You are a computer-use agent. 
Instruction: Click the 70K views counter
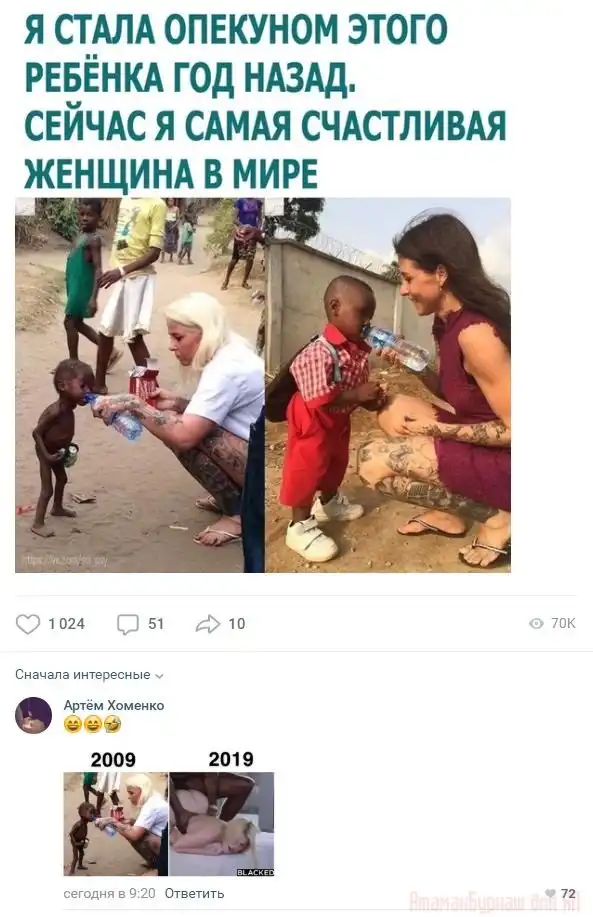coord(563,623)
